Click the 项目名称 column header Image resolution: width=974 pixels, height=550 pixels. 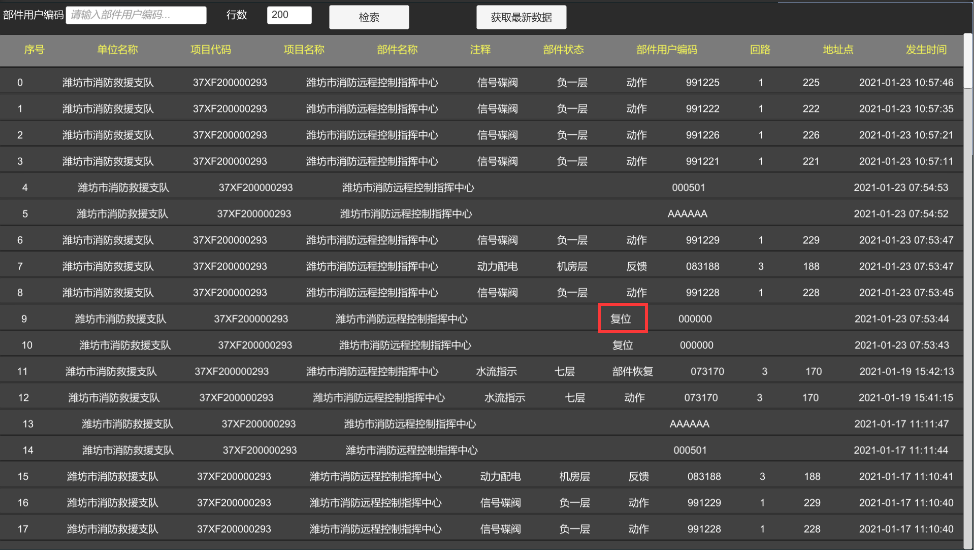pos(304,50)
